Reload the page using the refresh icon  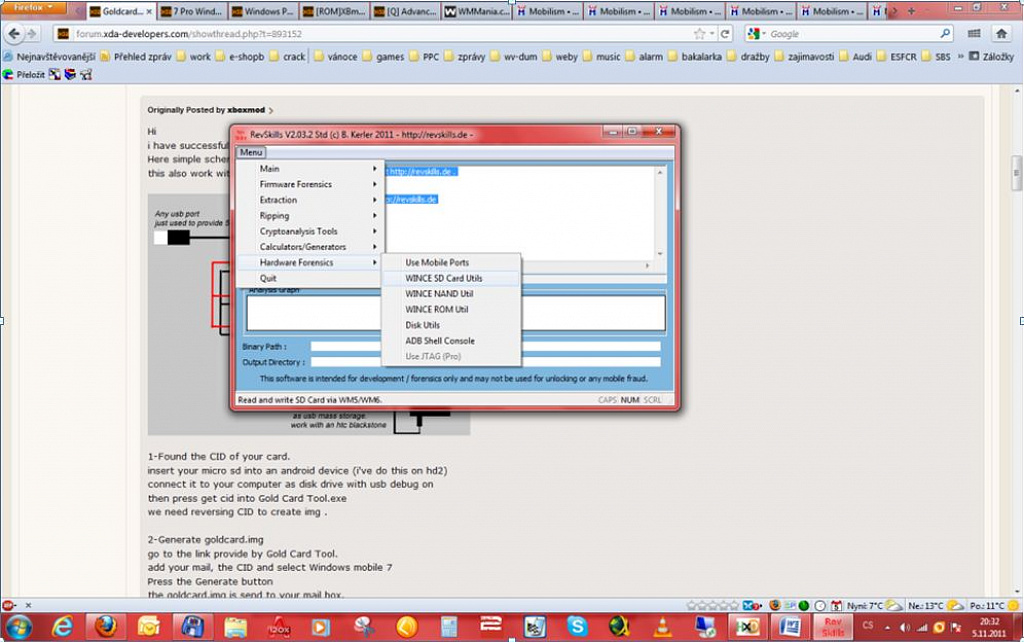pos(725,33)
